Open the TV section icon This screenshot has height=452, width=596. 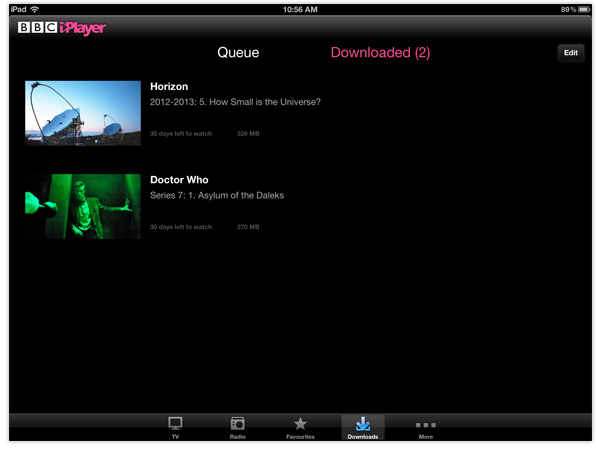[175, 423]
